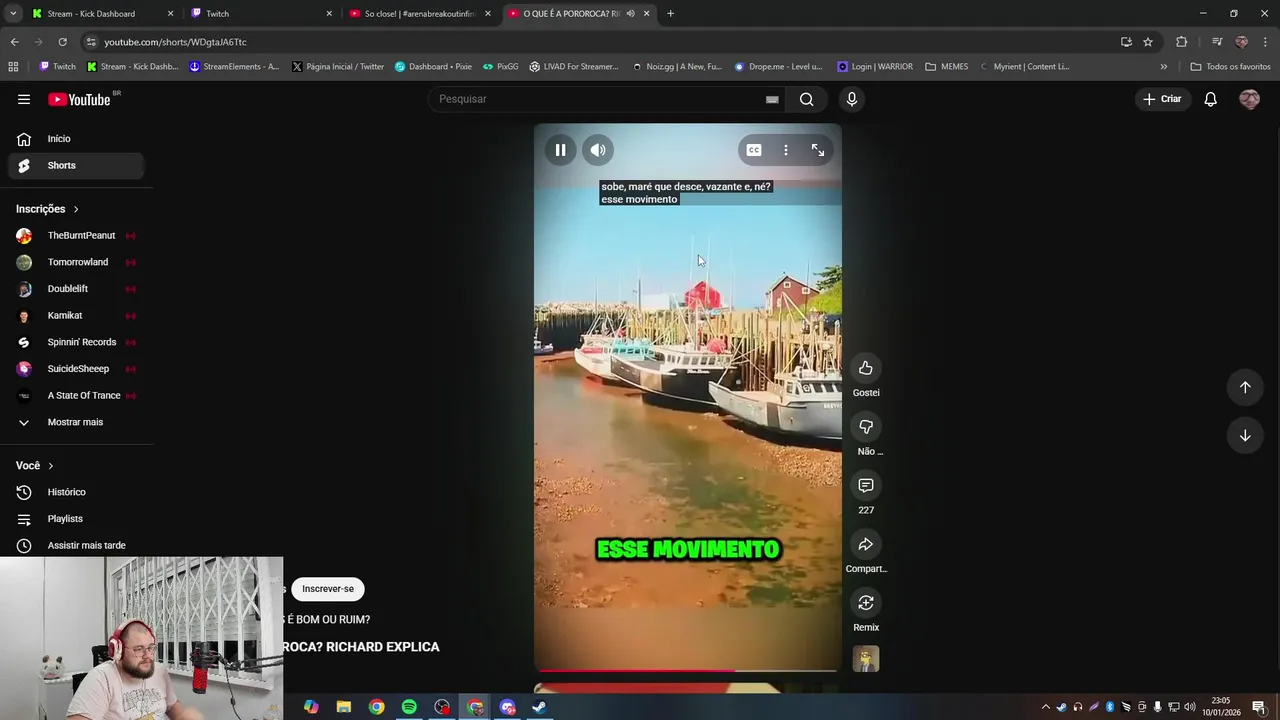The height and width of the screenshot is (720, 1280).
Task: Go to Início in sidebar
Action: pos(76,139)
